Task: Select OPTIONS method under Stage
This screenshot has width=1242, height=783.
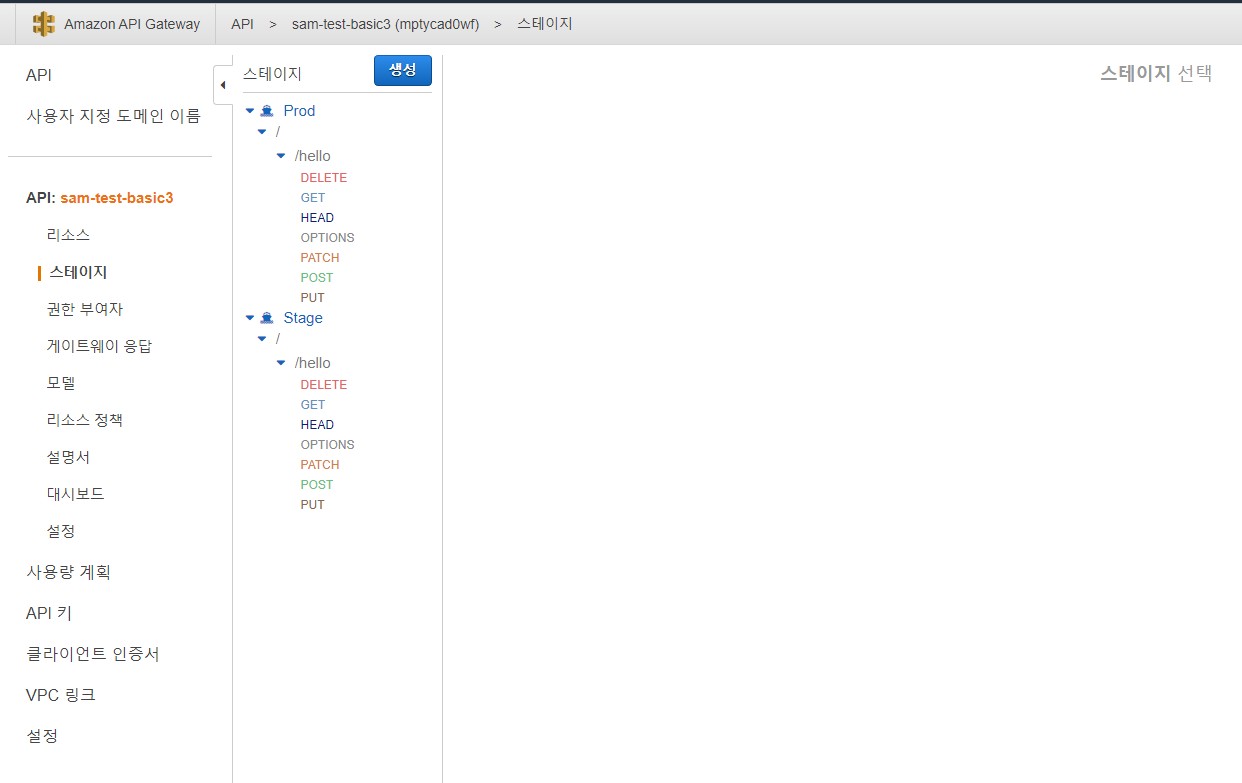Action: coord(328,445)
